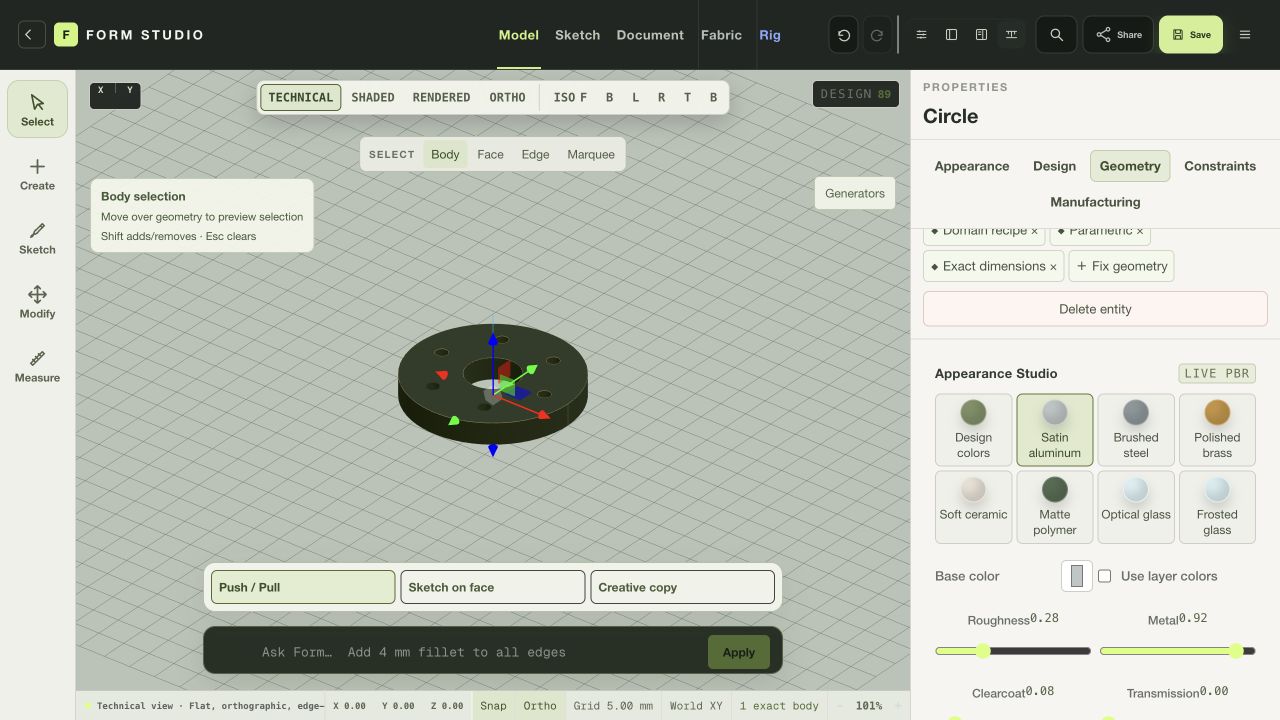Pick the Sketch tool in left sidebar
The width and height of the screenshot is (1280, 720).
[37, 237]
